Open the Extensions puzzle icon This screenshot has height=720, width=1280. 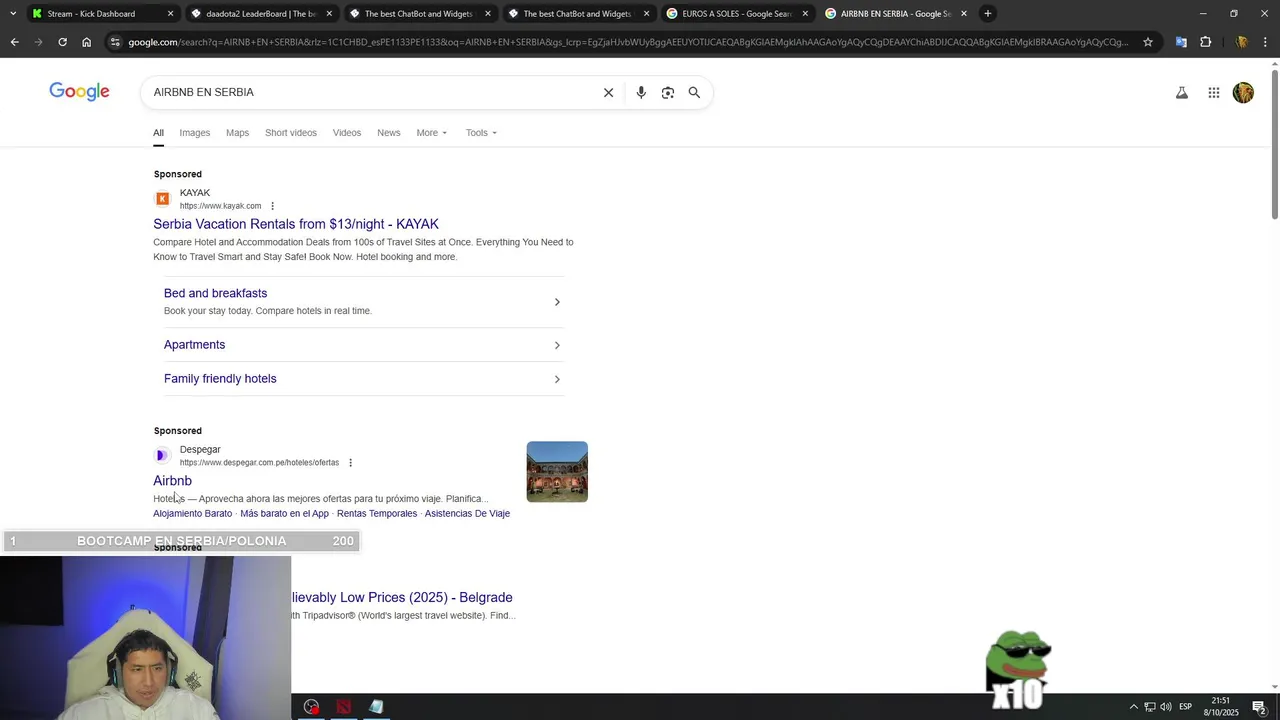(1205, 42)
